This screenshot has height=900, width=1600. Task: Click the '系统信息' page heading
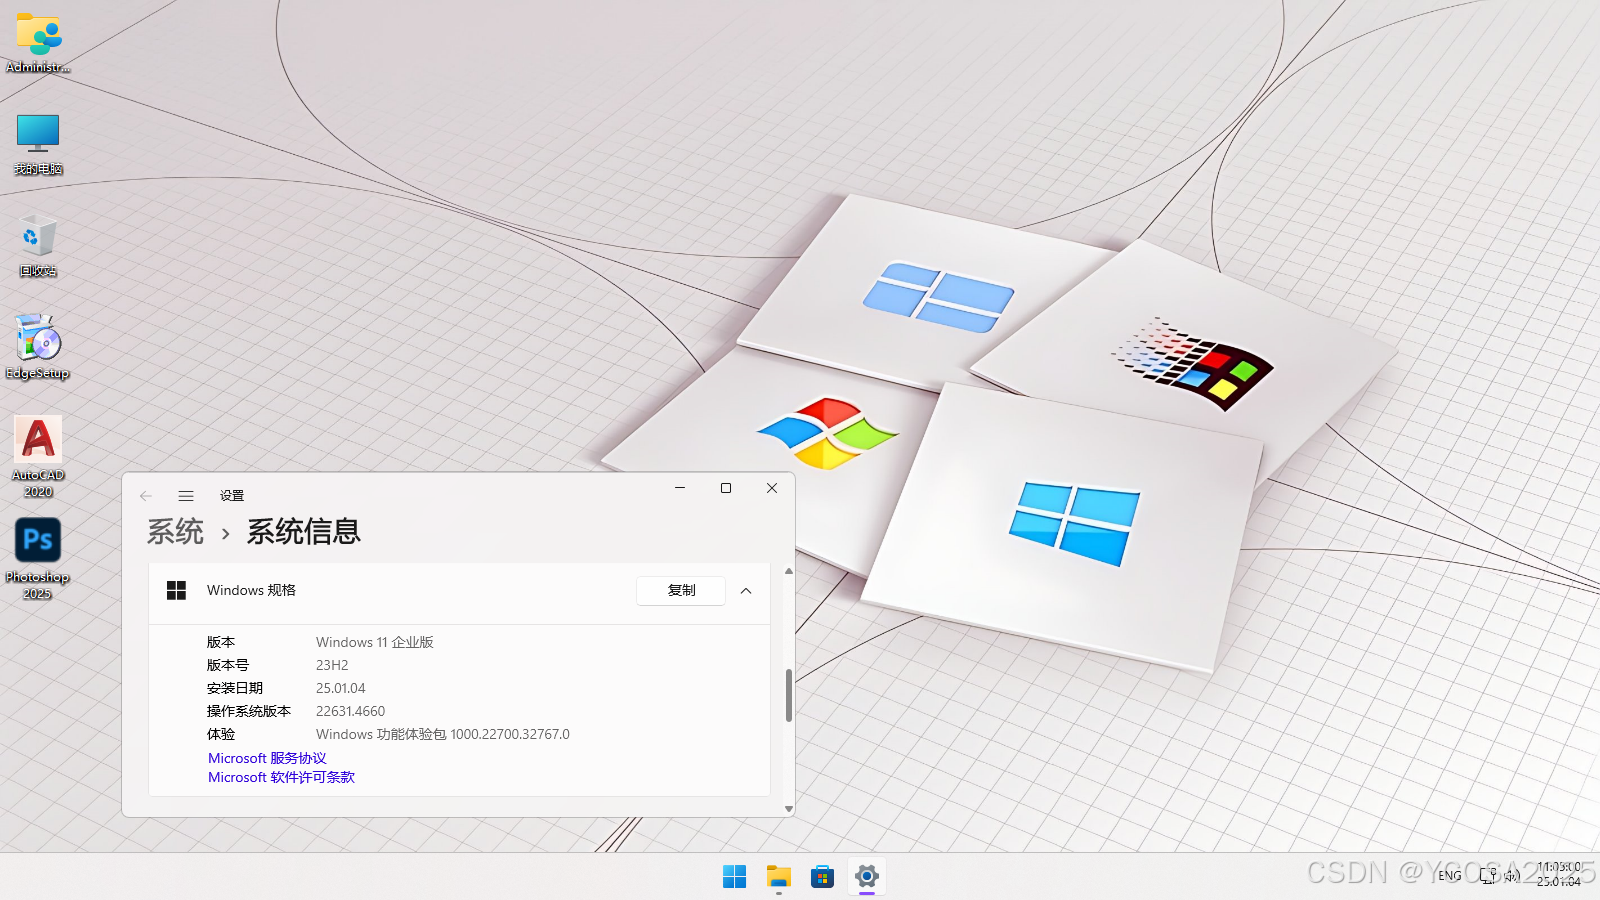tap(304, 532)
